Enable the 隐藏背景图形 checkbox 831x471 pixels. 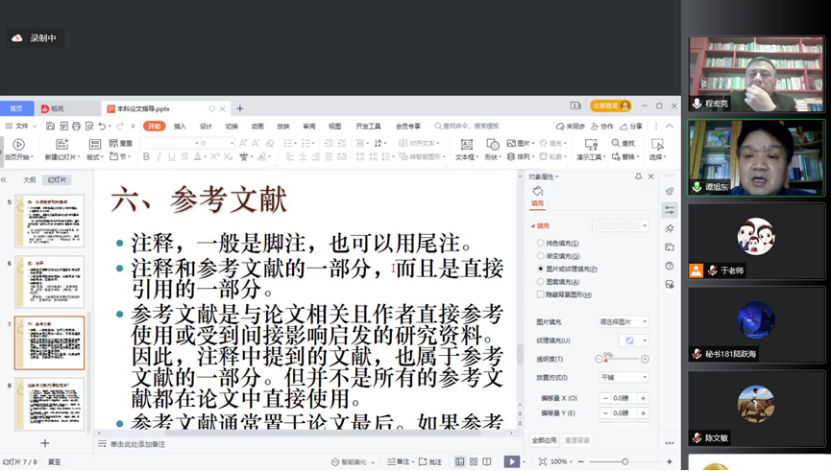(541, 294)
